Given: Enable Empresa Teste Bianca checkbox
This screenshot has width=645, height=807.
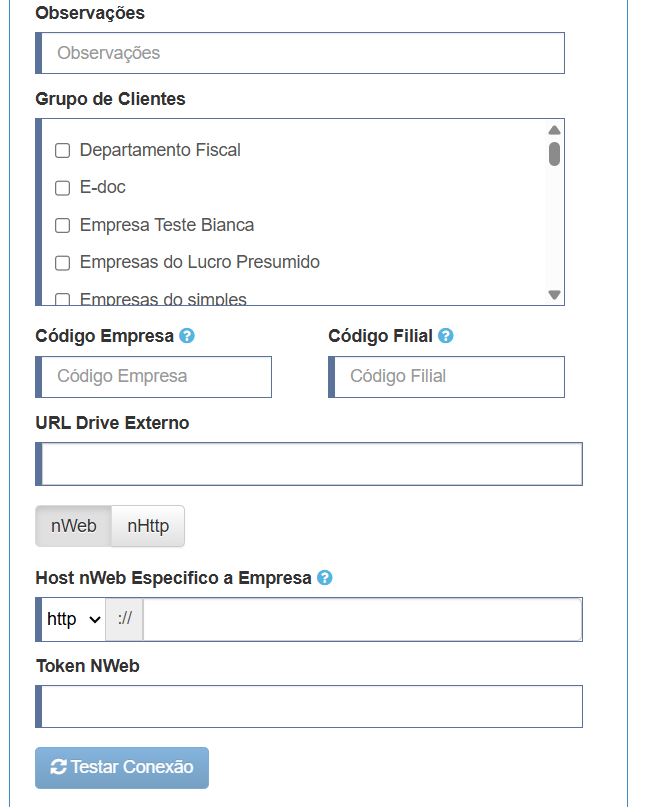Looking at the screenshot, I should [62, 225].
